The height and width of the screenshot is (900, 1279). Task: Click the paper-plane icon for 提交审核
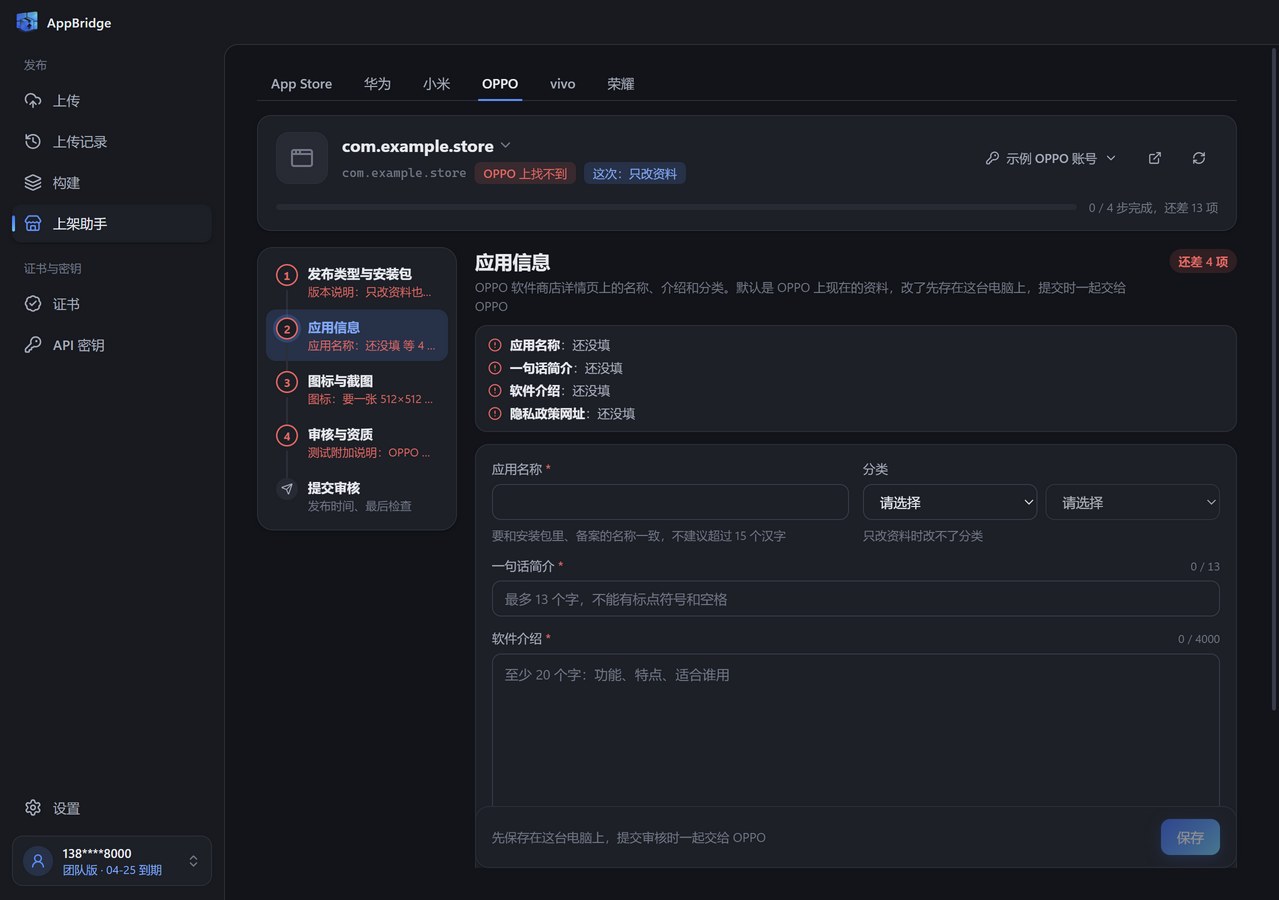(x=287, y=489)
